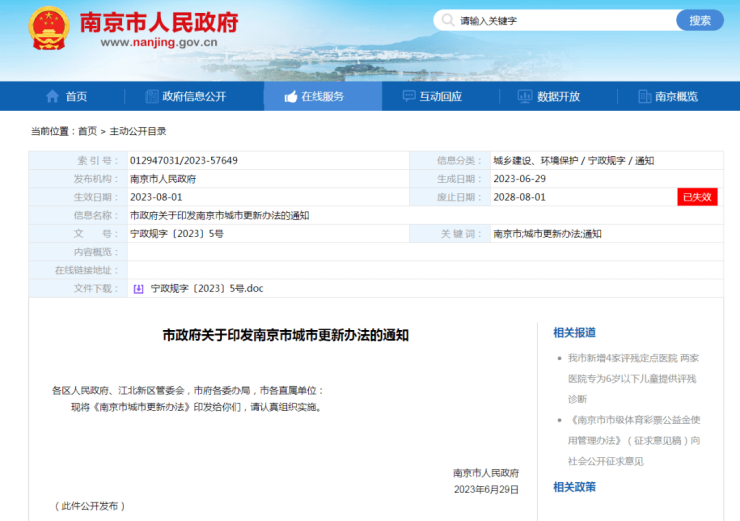Click the chat bubble icon for 互动回应

point(408,97)
